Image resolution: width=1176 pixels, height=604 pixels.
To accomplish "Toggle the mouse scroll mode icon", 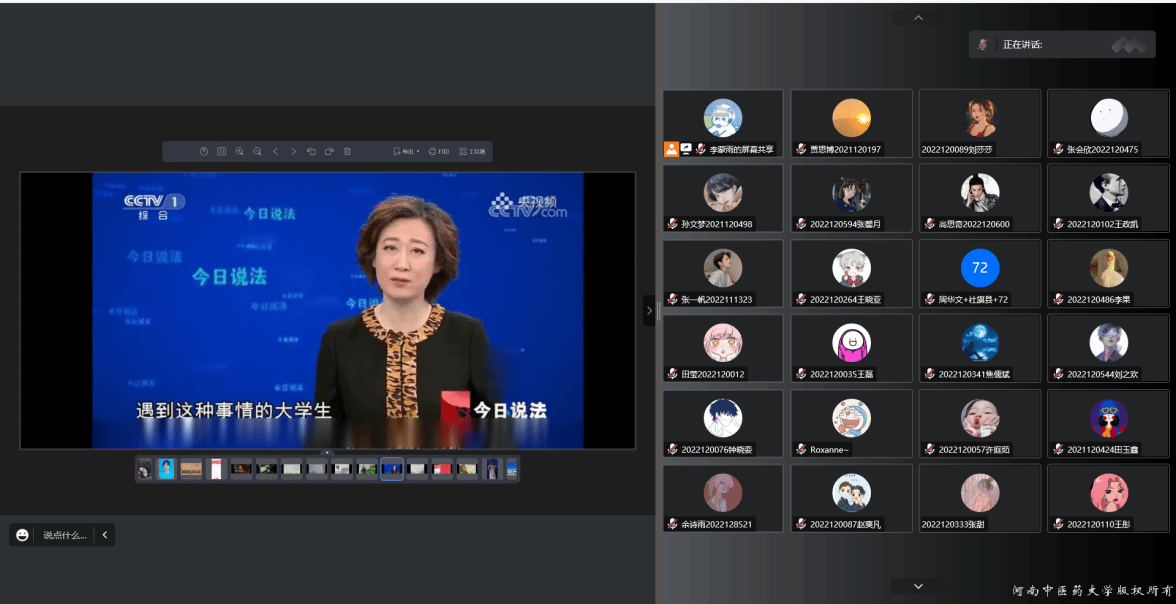I will pos(204,151).
